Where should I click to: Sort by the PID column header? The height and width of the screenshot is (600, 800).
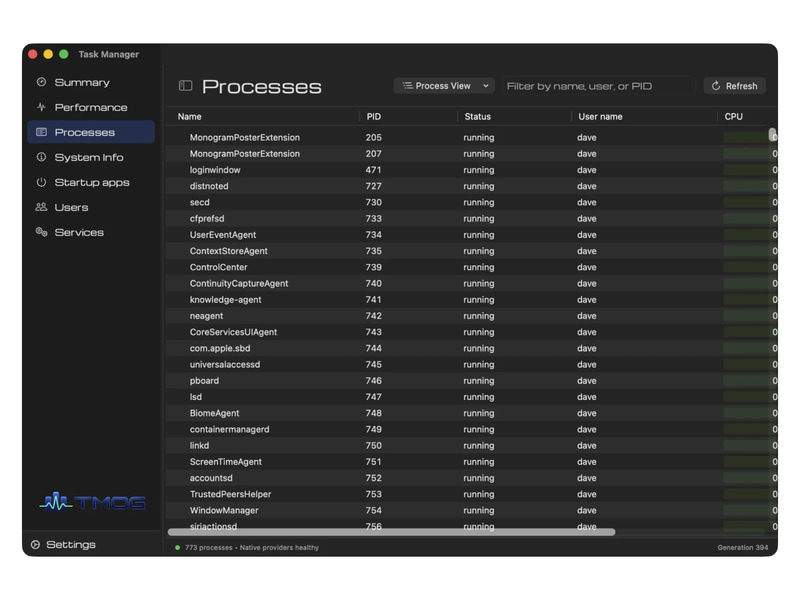[x=373, y=116]
